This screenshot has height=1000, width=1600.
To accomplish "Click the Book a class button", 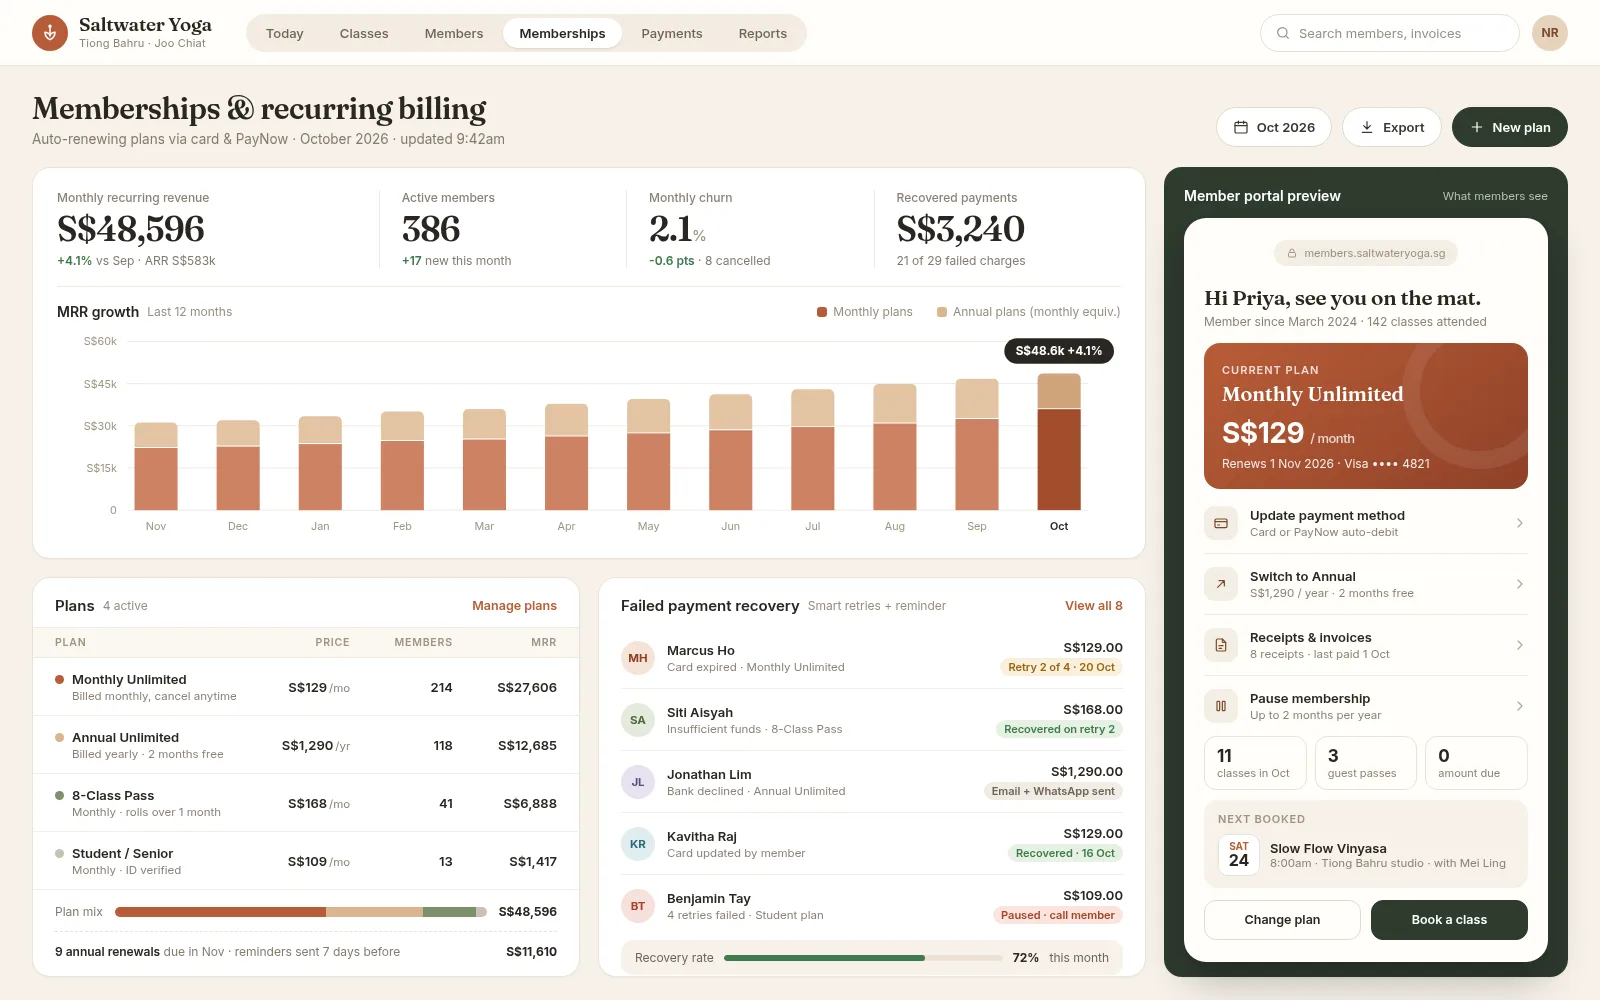I will tap(1449, 920).
